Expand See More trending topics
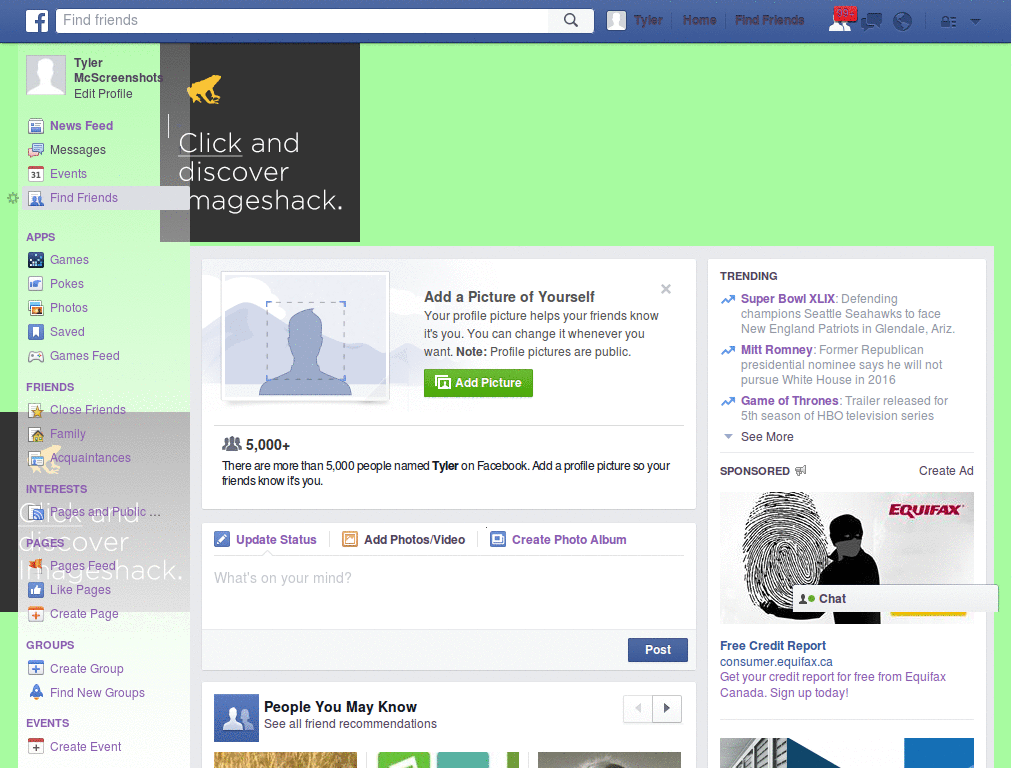Image resolution: width=1024 pixels, height=768 pixels. click(x=767, y=436)
